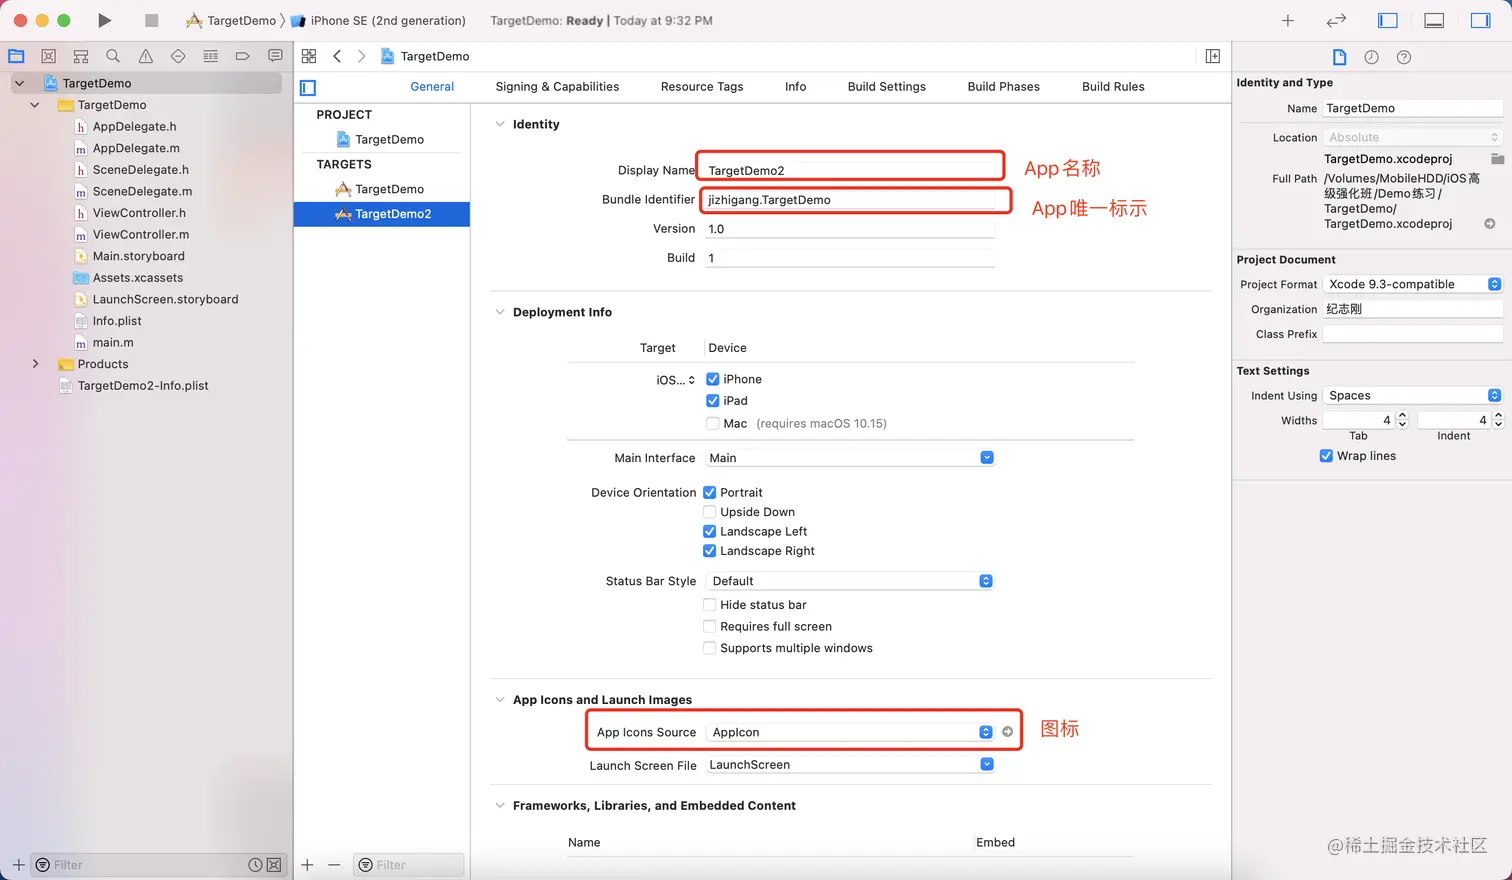Enable Hide status bar option
This screenshot has width=1512, height=880.
(709, 605)
